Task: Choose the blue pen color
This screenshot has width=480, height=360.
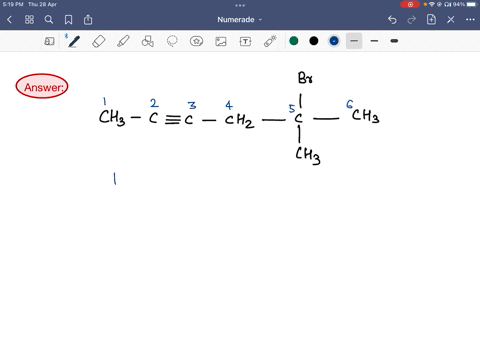Action: (x=334, y=41)
